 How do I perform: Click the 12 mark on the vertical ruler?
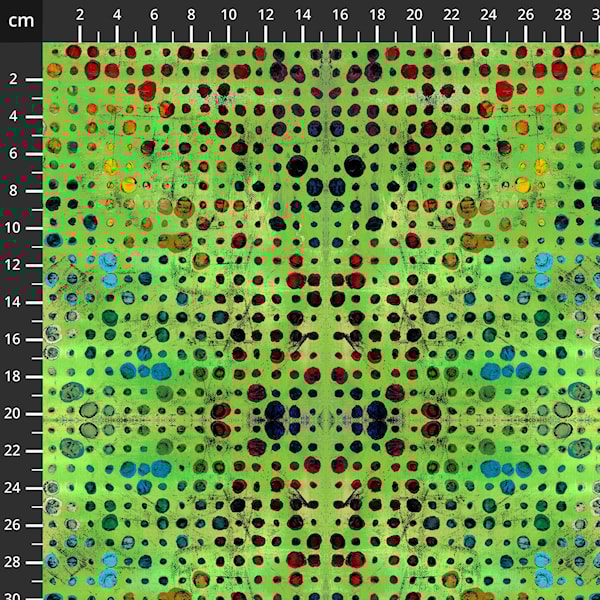14,264
